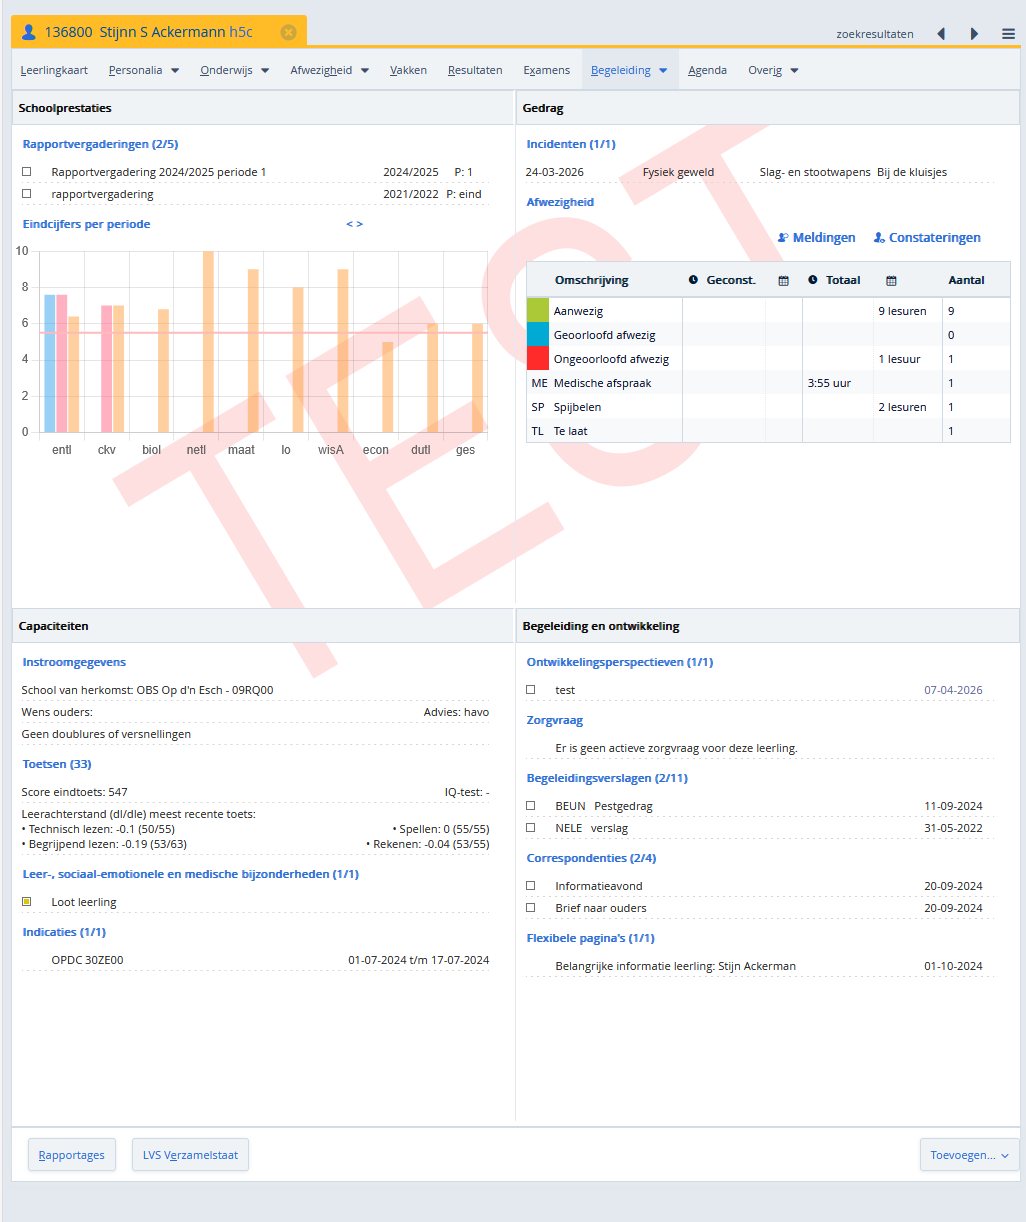1026x1222 pixels.
Task: Open Leer-, sociaal-emotionele en medische bijzonderheden link
Action: coord(191,874)
